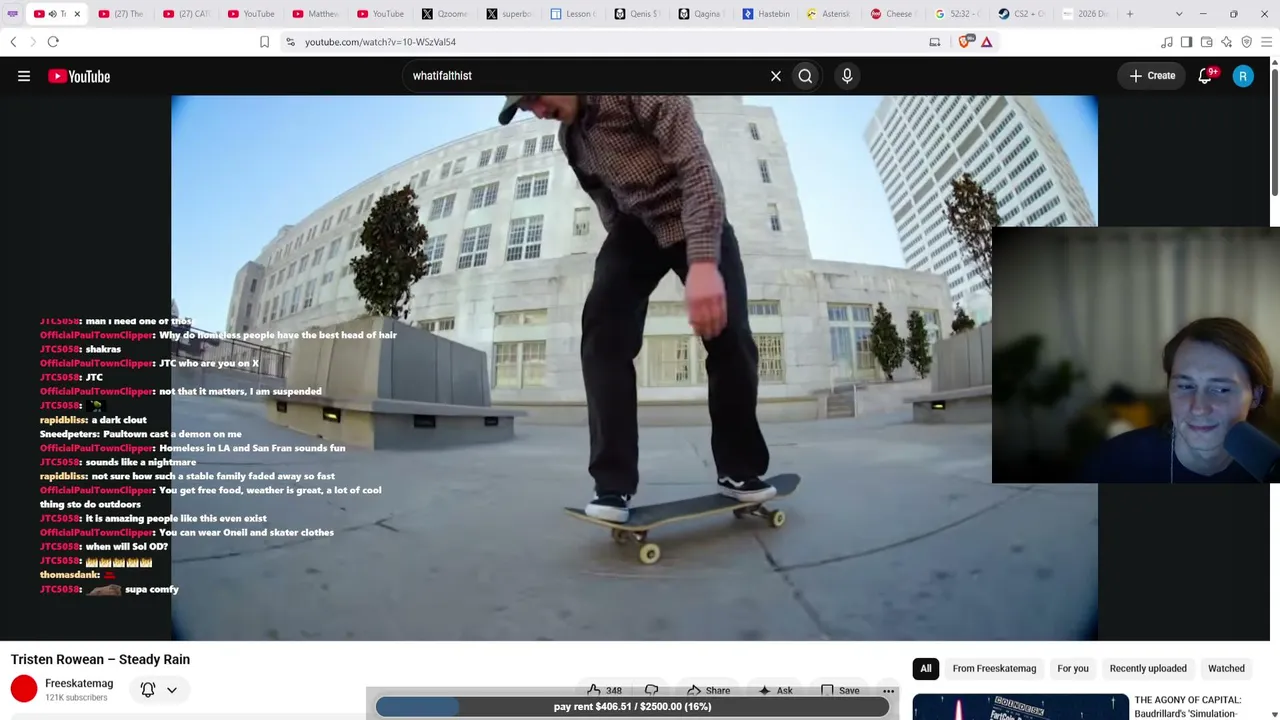Switch to the superbo X tab
The width and height of the screenshot is (1280, 720).
pyautogui.click(x=509, y=14)
